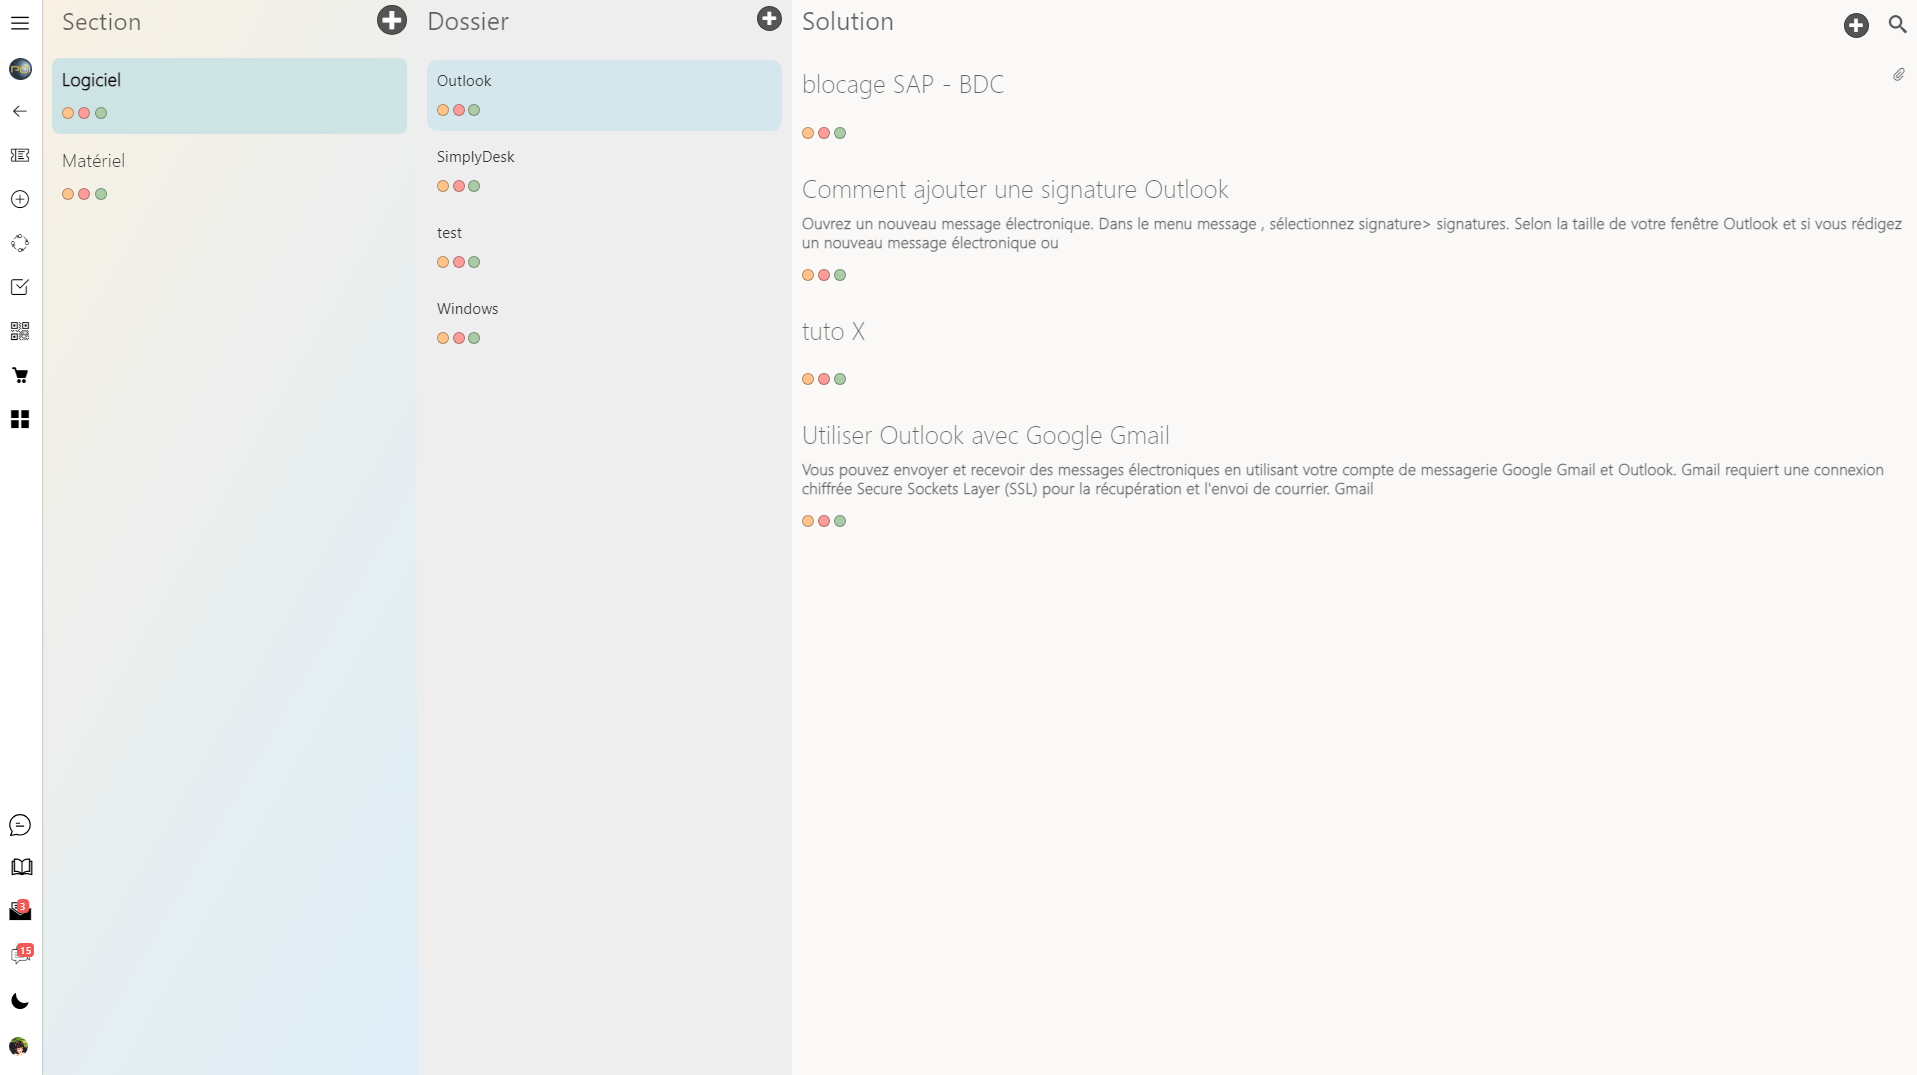The image size is (1917, 1075).
Task: Open the knowledge base book icon
Action: (21, 867)
